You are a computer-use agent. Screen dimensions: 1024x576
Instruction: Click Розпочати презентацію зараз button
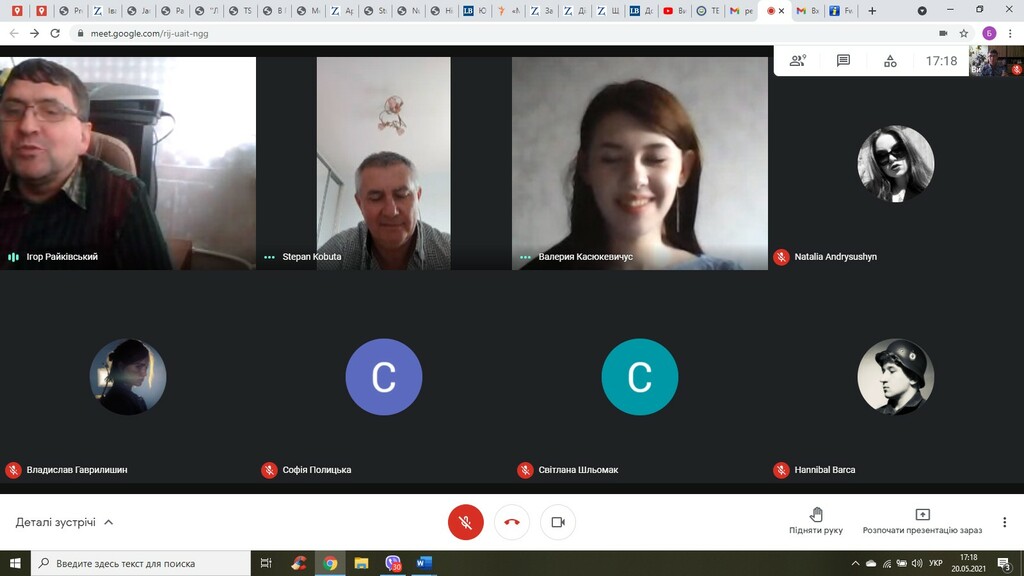[922, 521]
